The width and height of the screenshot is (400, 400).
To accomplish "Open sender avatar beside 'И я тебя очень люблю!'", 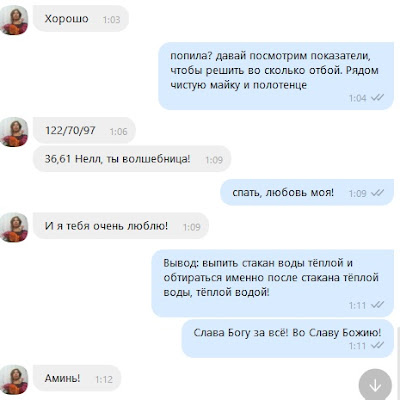I will (14, 227).
